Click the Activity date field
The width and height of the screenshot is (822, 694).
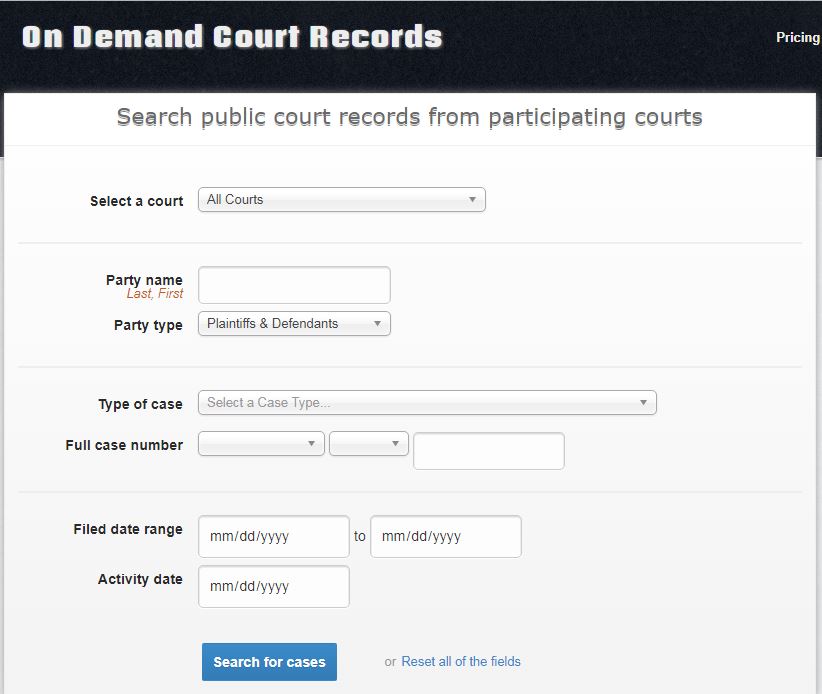[x=274, y=587]
